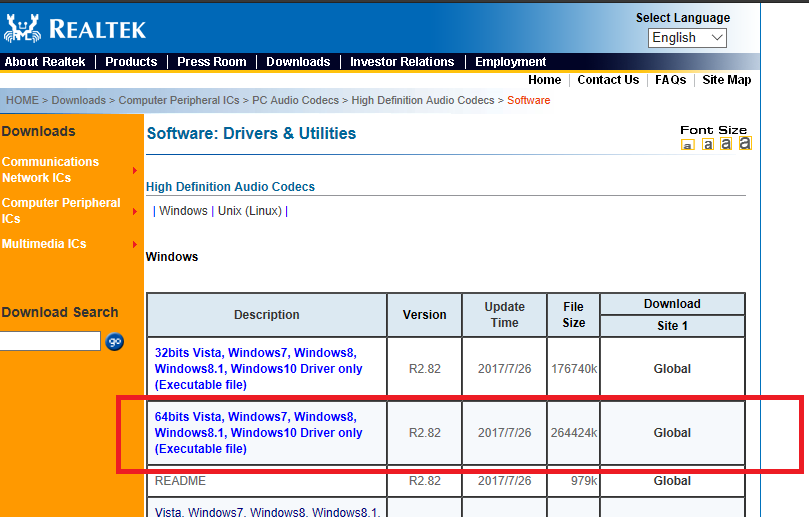Click the File Size column header
The image size is (809, 517).
point(573,315)
